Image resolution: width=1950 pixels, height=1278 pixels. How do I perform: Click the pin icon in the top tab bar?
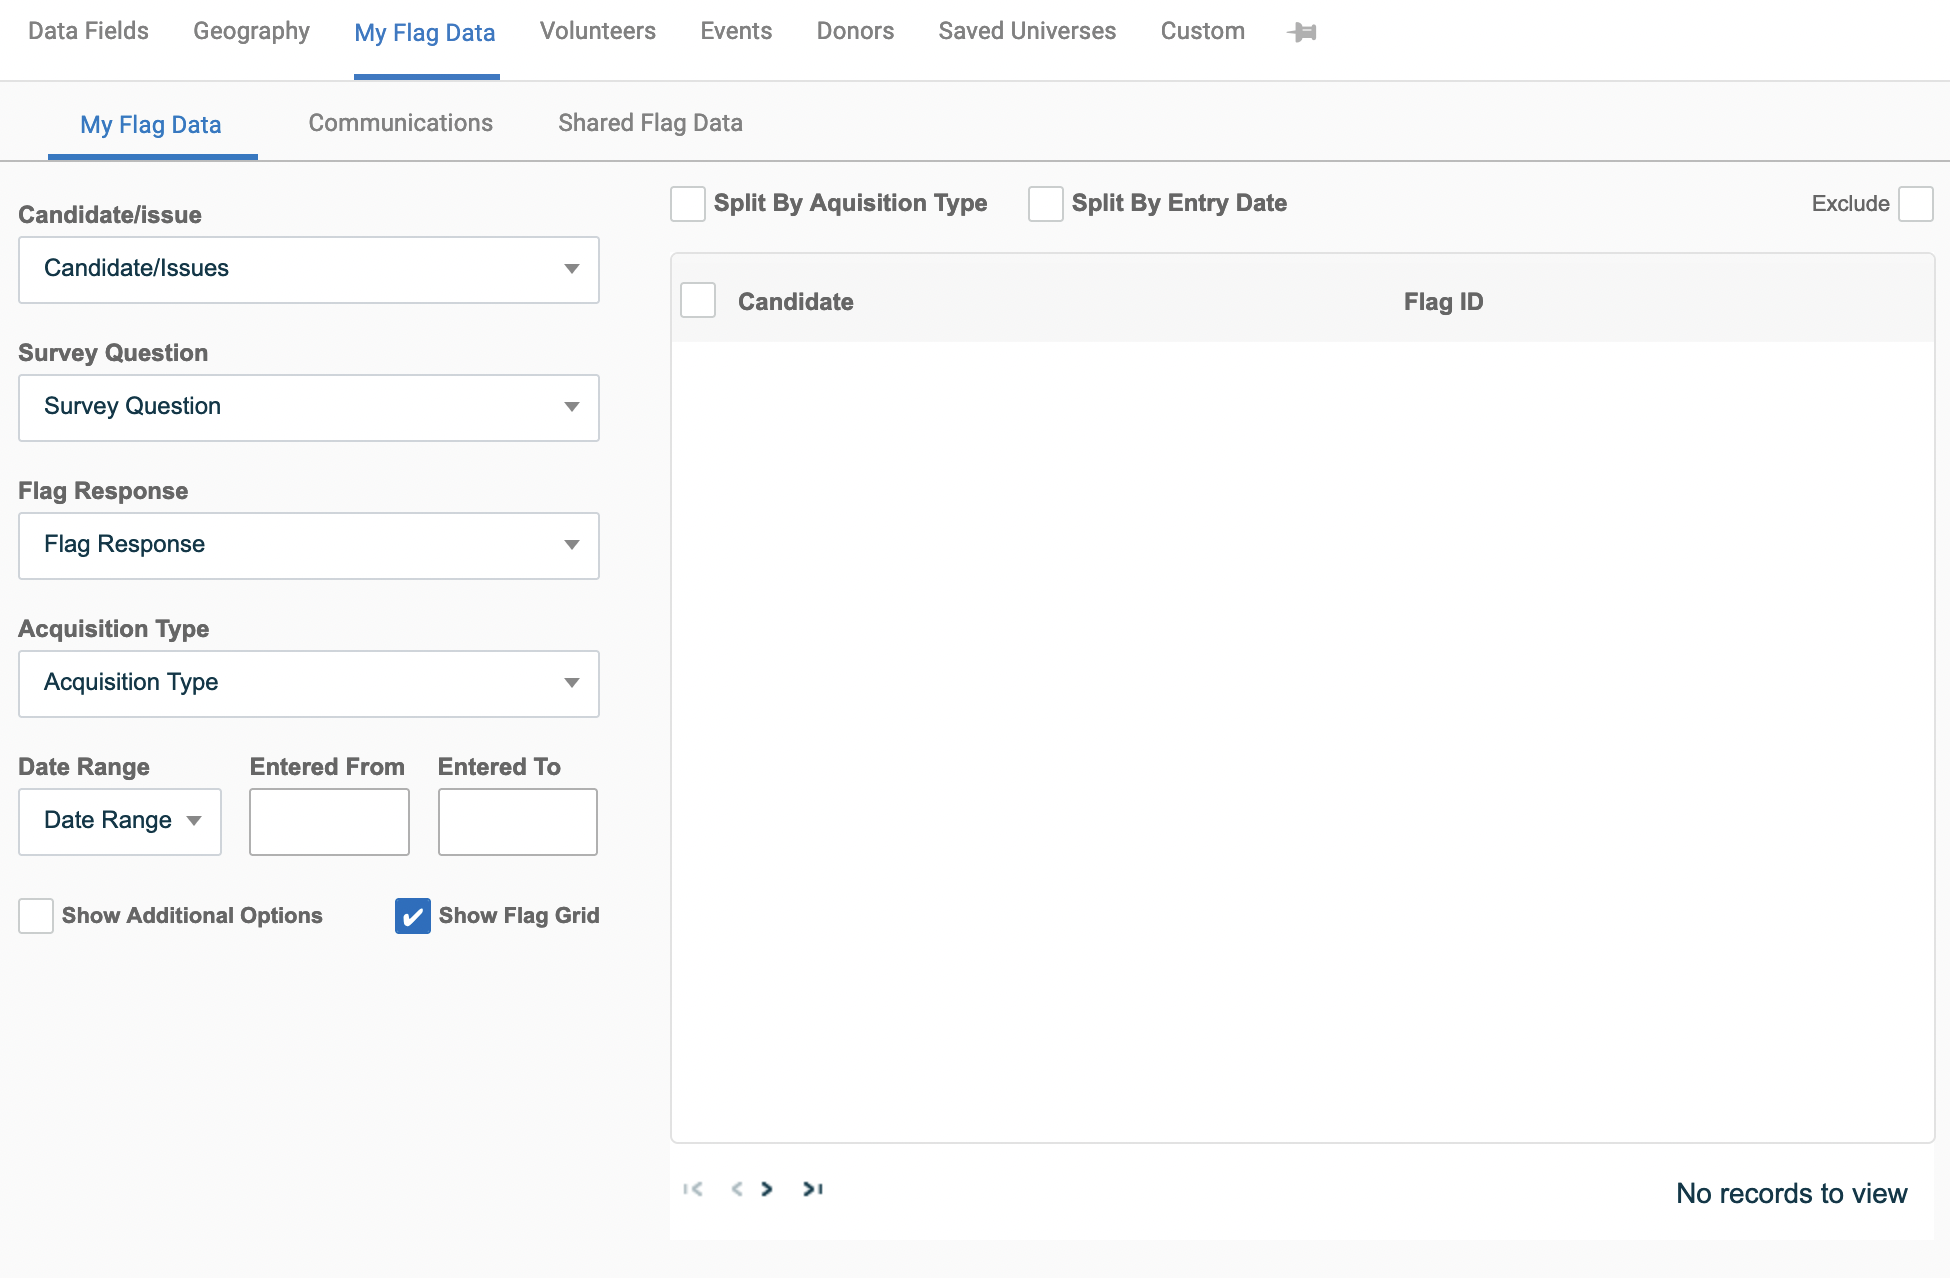coord(1301,32)
